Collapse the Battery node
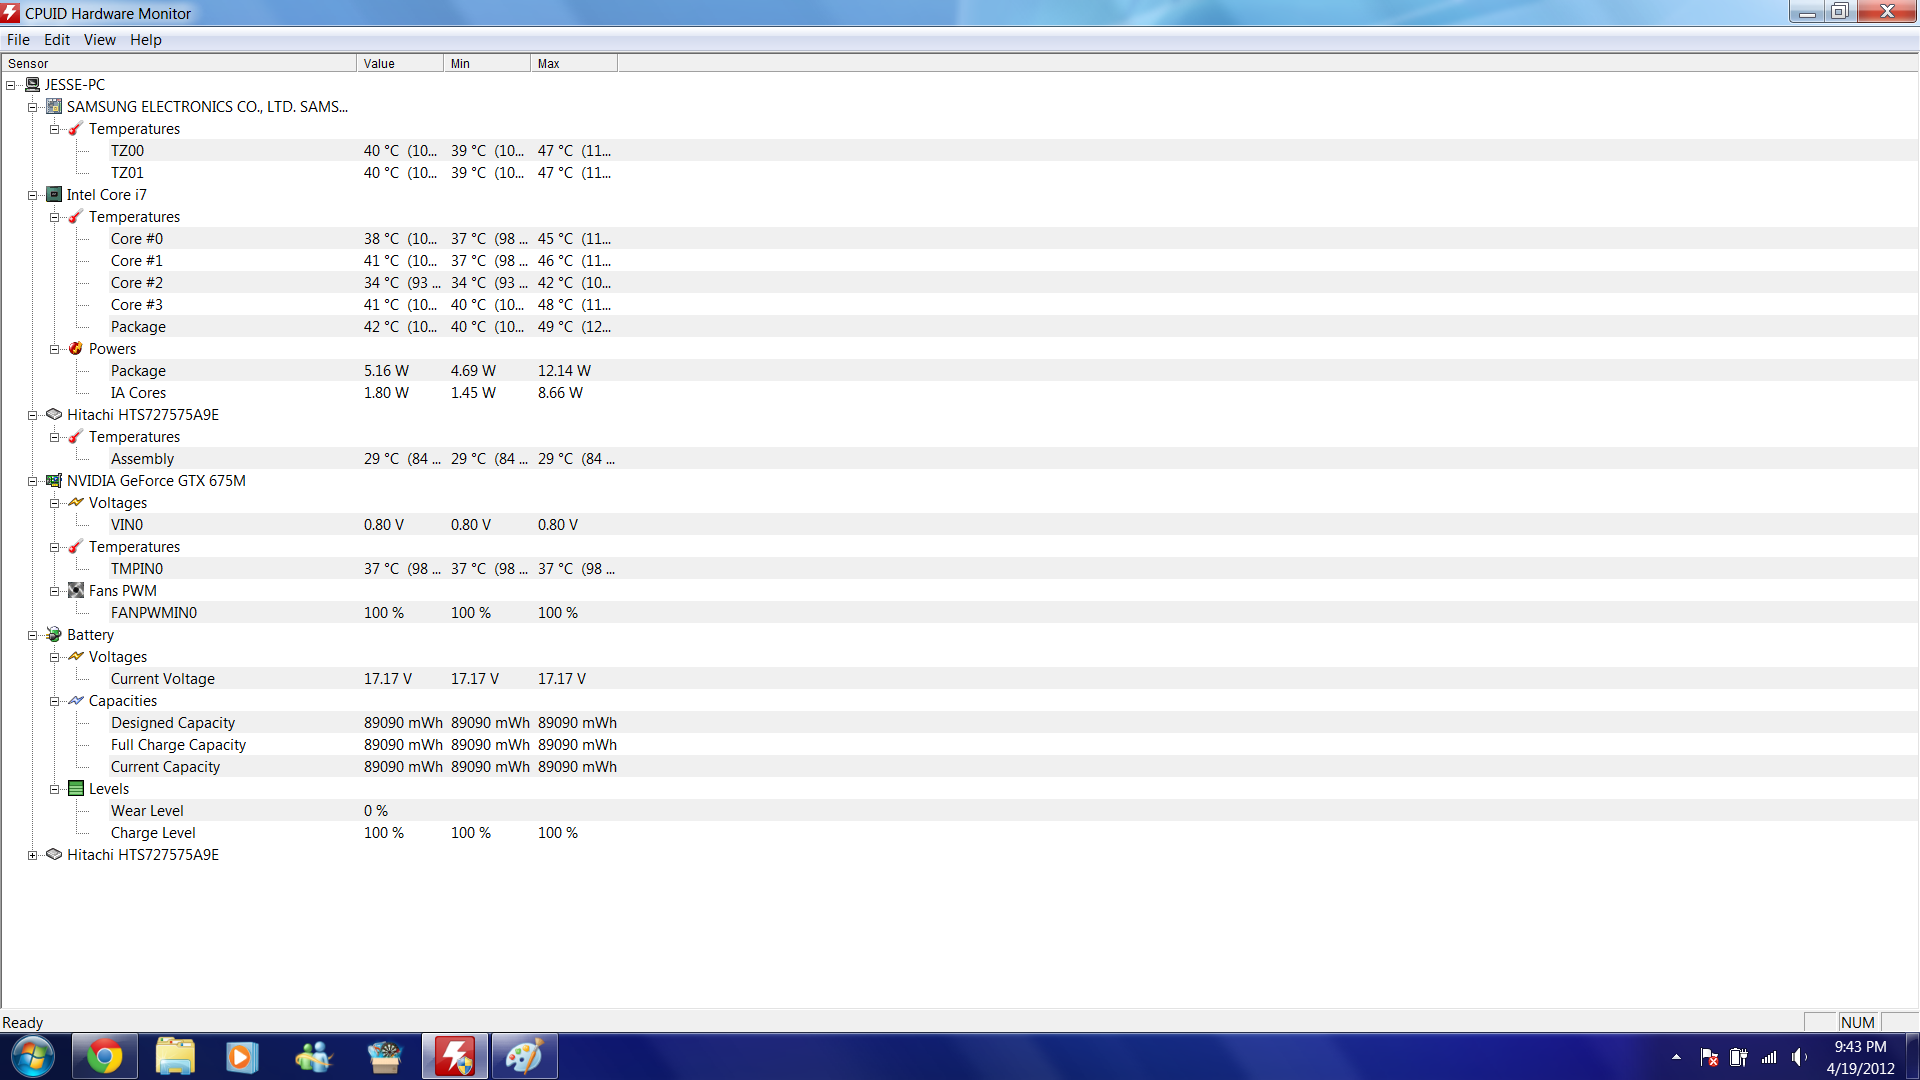The width and height of the screenshot is (1920, 1080). [33, 635]
